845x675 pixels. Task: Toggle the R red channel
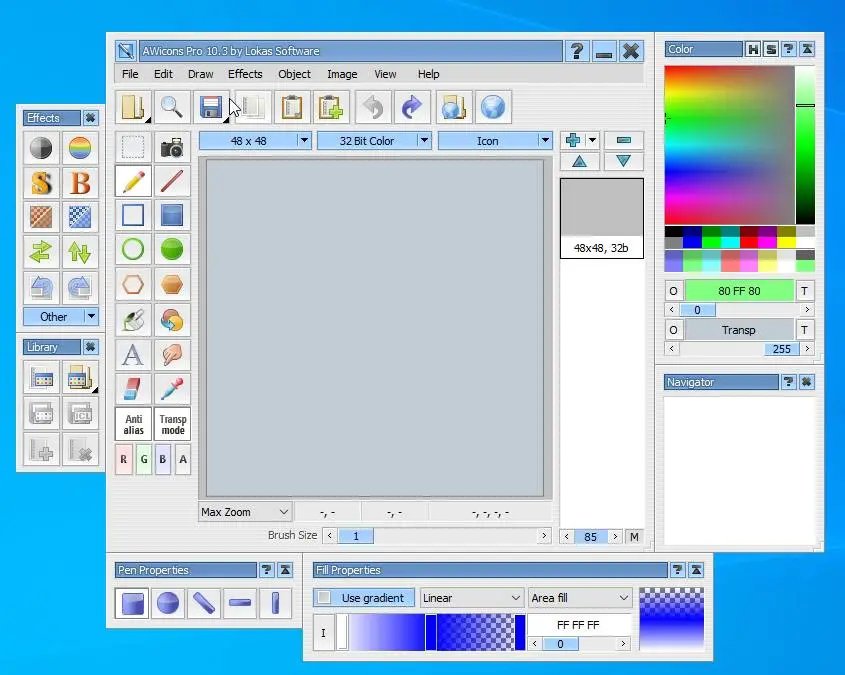[x=123, y=460]
